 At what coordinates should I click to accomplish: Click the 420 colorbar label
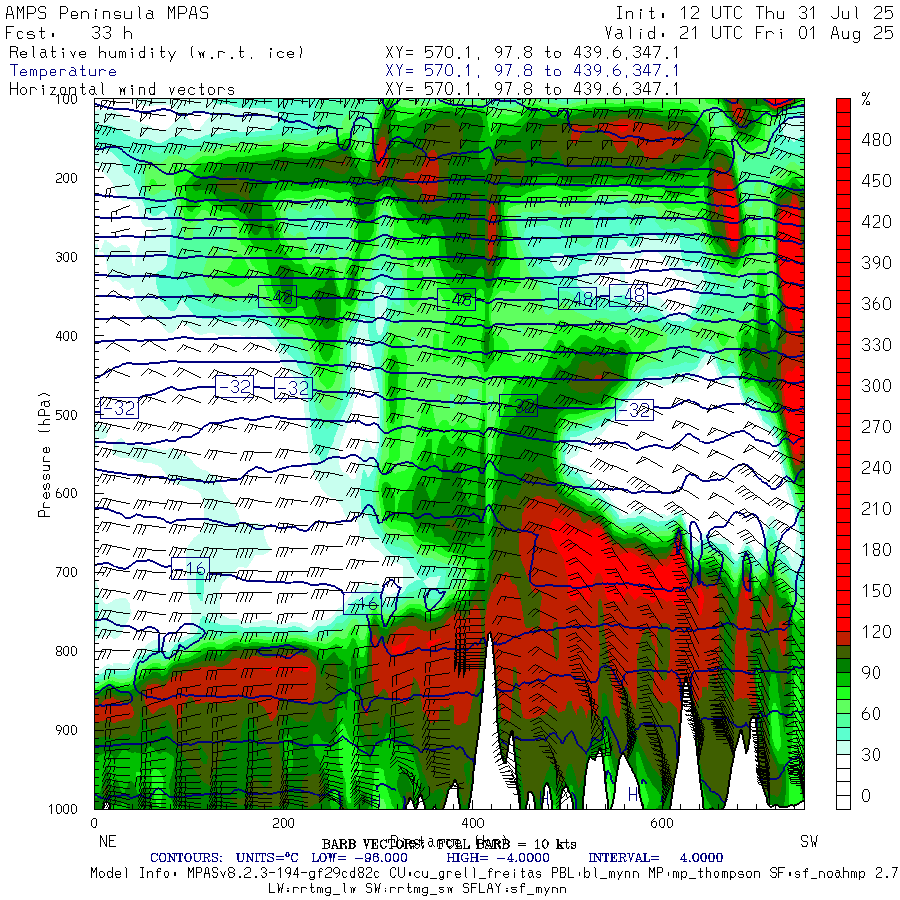876,222
